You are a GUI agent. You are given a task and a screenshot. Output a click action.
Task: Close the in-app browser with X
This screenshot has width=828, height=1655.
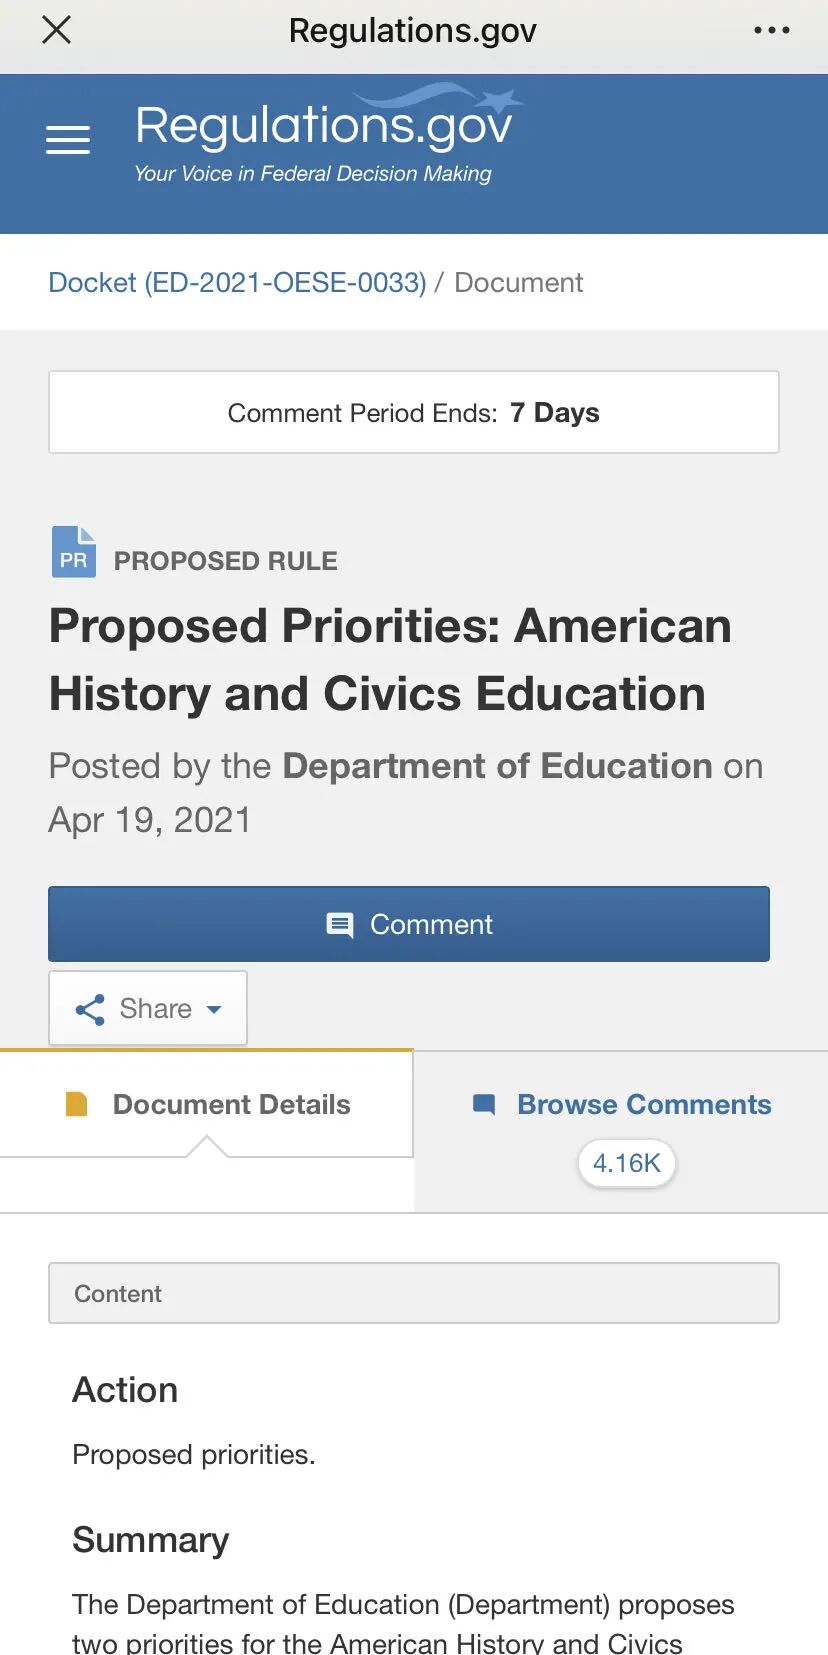click(57, 30)
